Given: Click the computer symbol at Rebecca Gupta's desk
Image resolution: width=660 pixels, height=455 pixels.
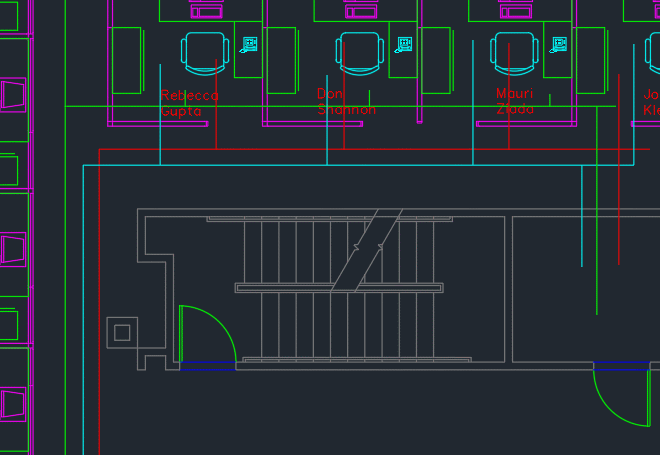Looking at the screenshot, I should pyautogui.click(x=250, y=45).
